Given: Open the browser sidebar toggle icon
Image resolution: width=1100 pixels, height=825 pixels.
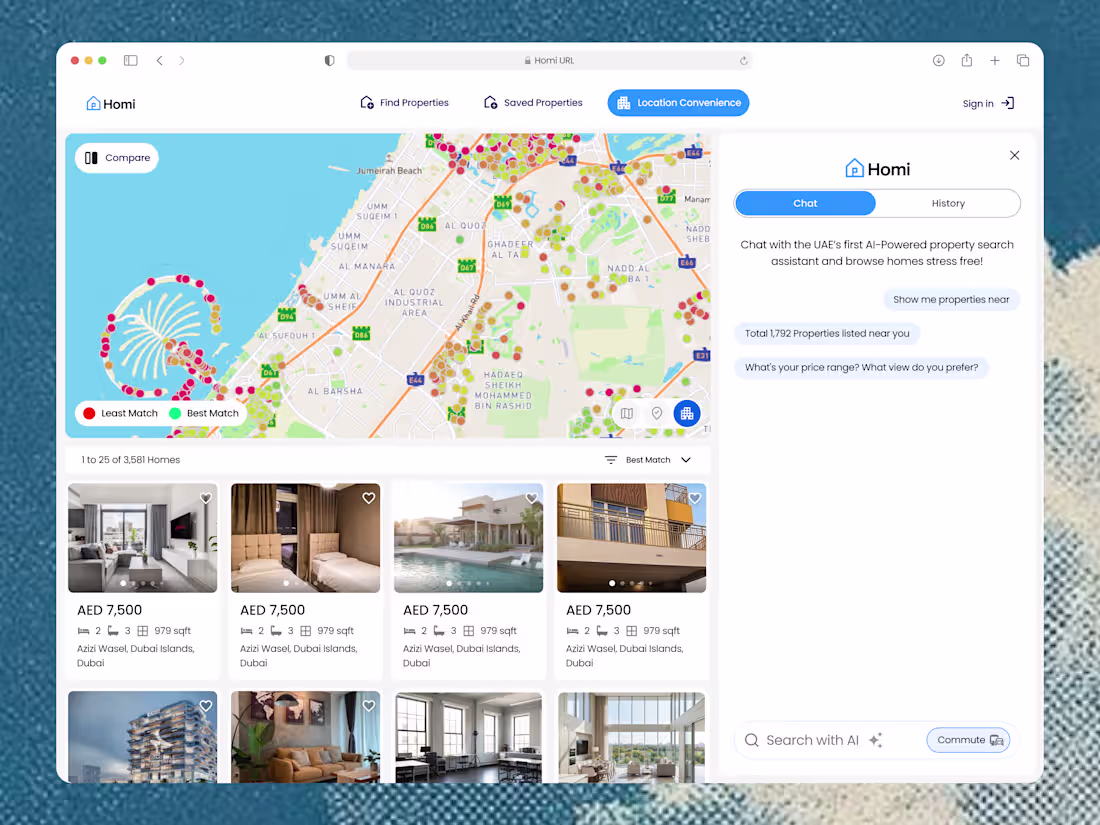Looking at the screenshot, I should 130,60.
